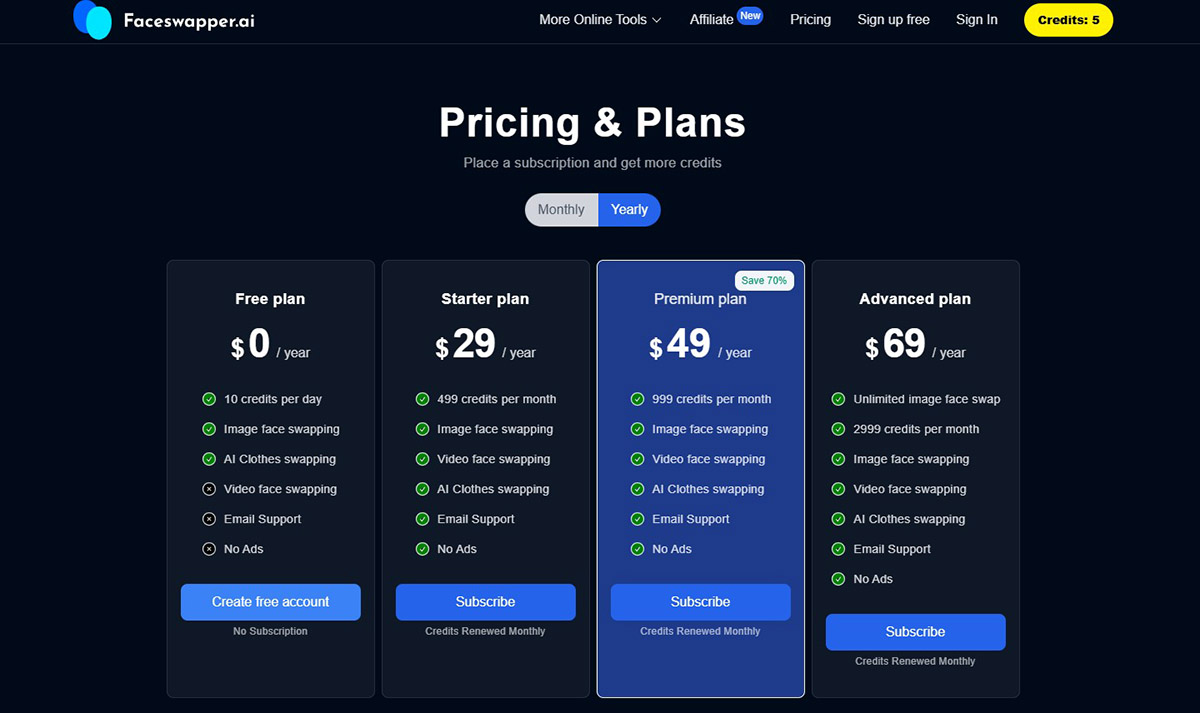The image size is (1200, 713).
Task: Select the Yearly billing option
Action: click(x=630, y=210)
